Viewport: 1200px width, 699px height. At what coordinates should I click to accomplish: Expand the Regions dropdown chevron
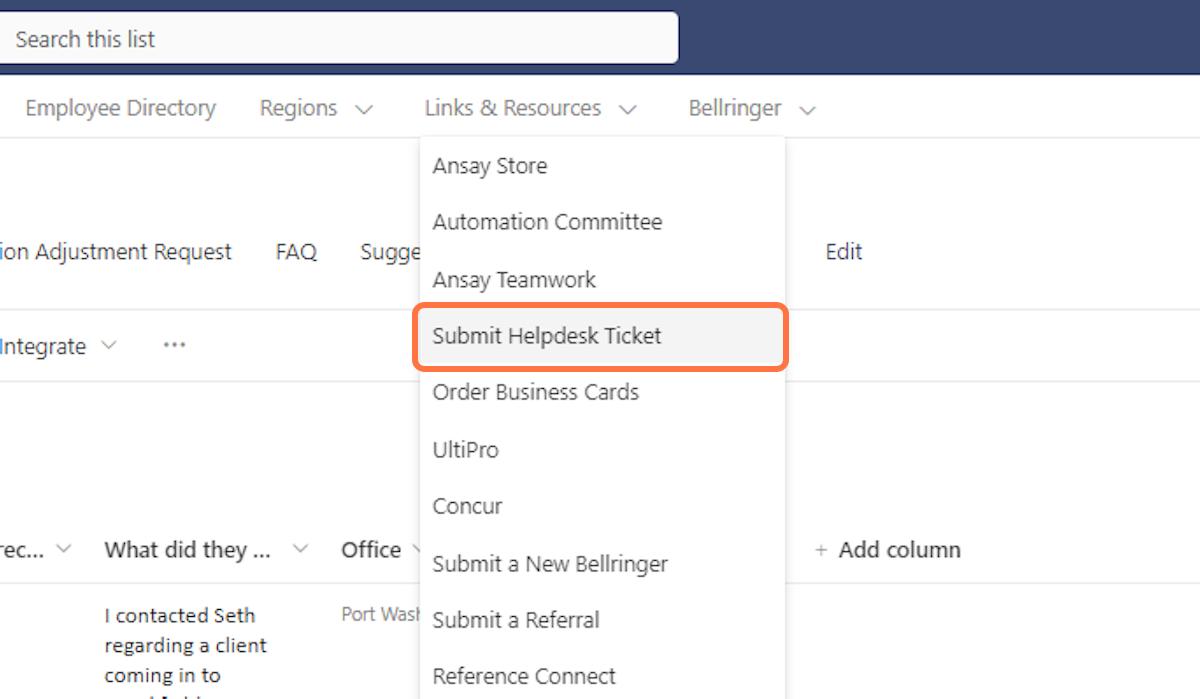pyautogui.click(x=365, y=109)
